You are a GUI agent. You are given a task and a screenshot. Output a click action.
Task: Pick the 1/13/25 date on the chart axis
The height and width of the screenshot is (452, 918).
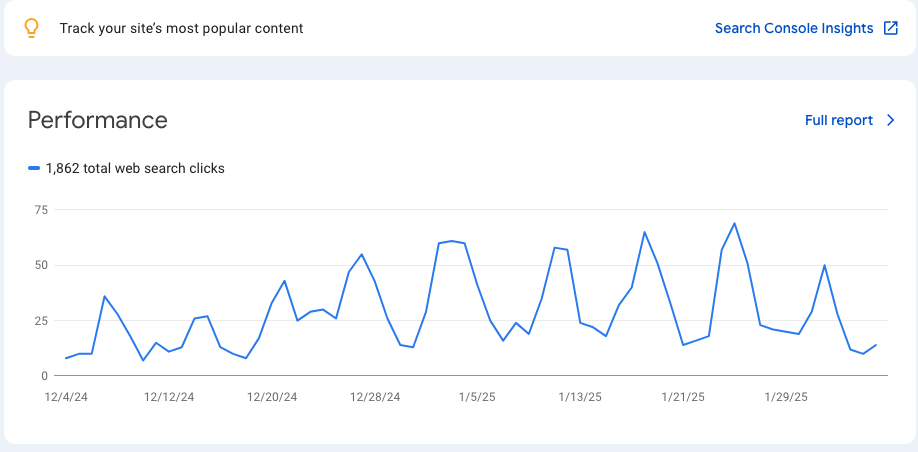pos(580,397)
